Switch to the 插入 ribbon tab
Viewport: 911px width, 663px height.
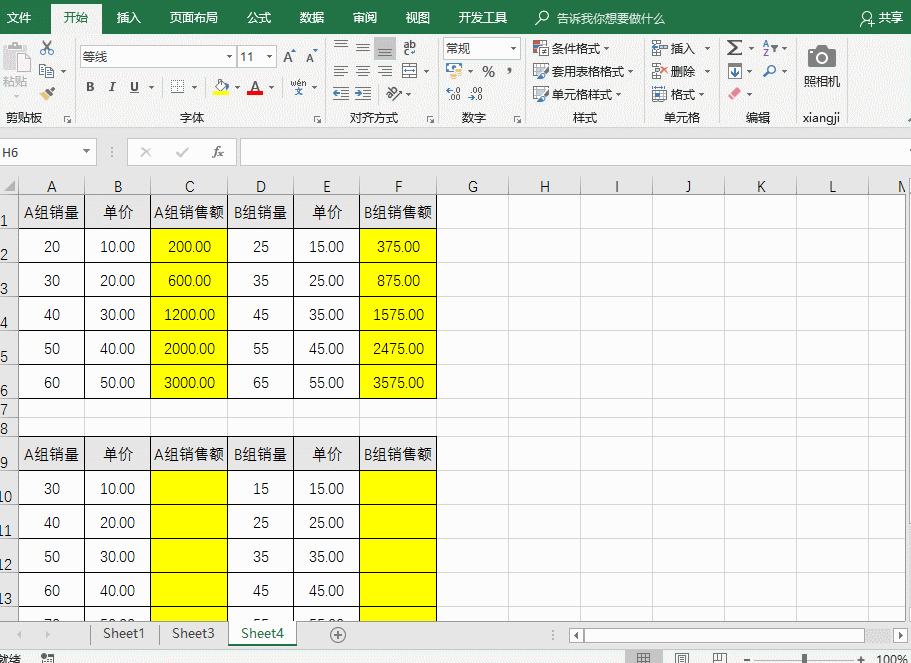[x=128, y=17]
